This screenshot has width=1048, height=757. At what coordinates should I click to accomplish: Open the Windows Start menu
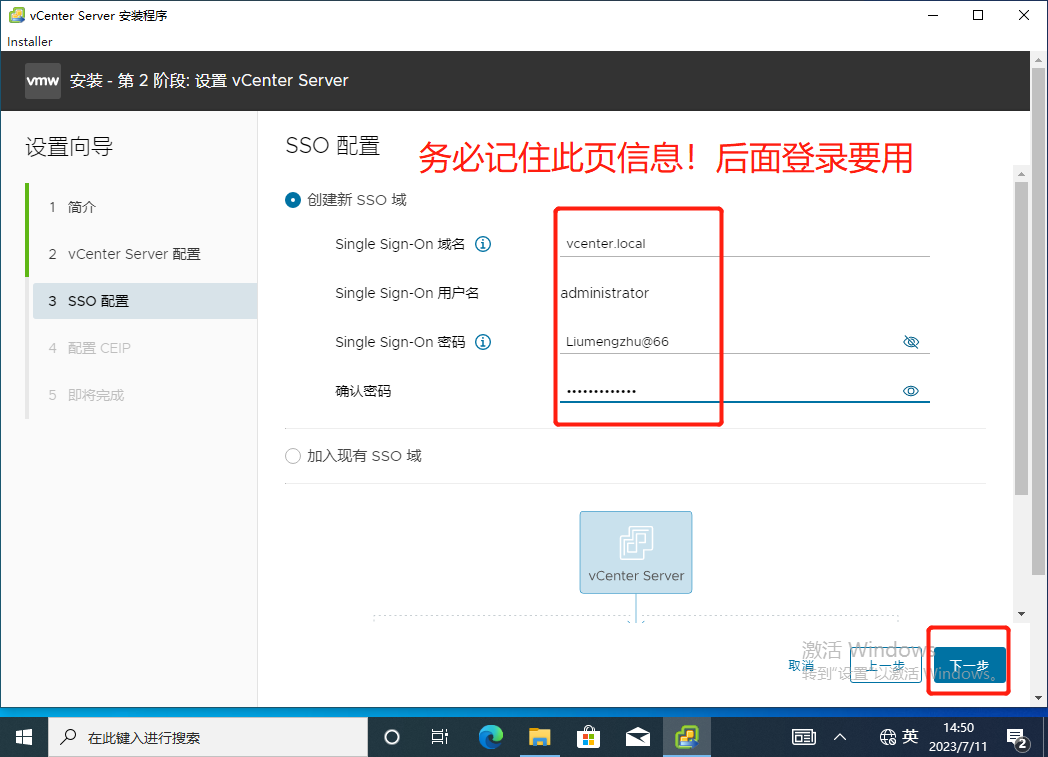coord(24,737)
